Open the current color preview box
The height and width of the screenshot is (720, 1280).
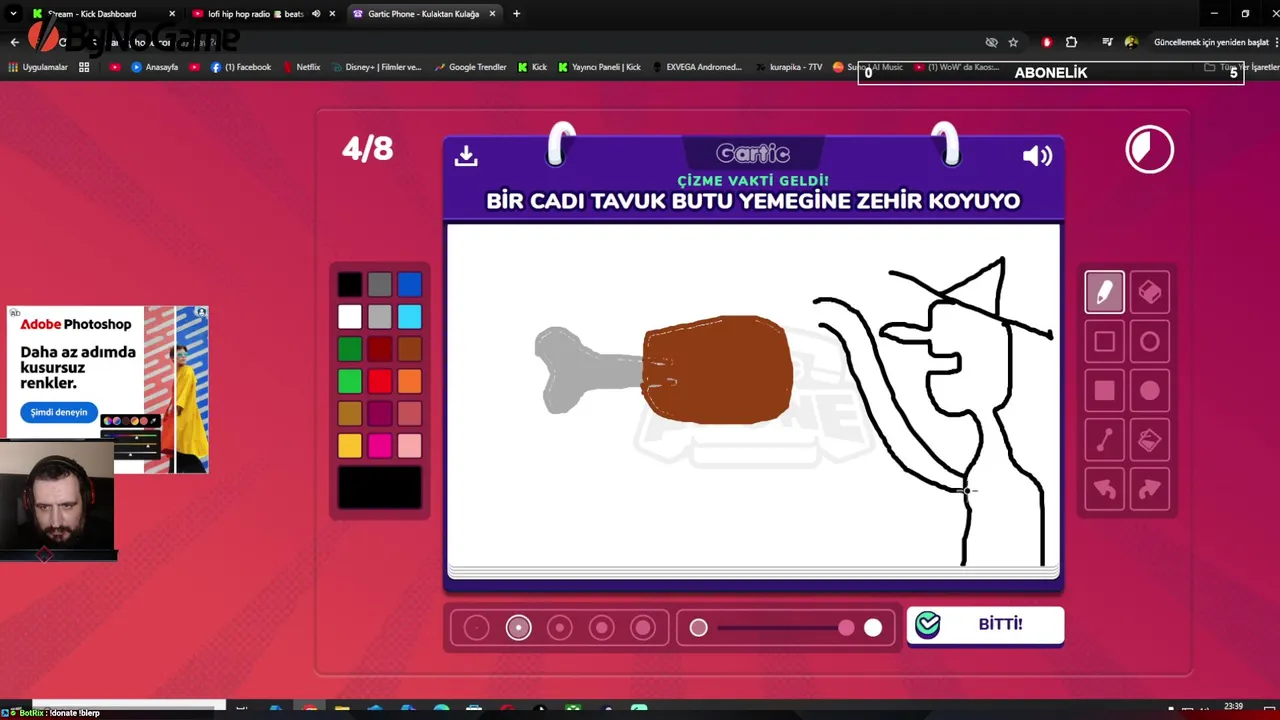[x=379, y=488]
